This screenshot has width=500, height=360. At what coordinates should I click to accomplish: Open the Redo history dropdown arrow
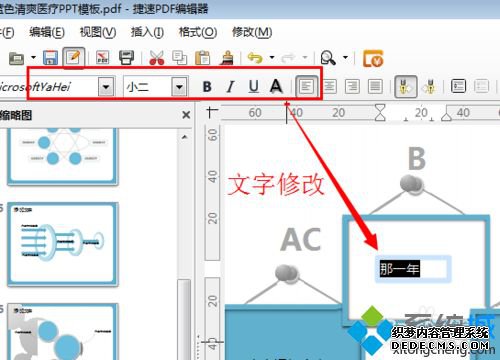point(305,57)
